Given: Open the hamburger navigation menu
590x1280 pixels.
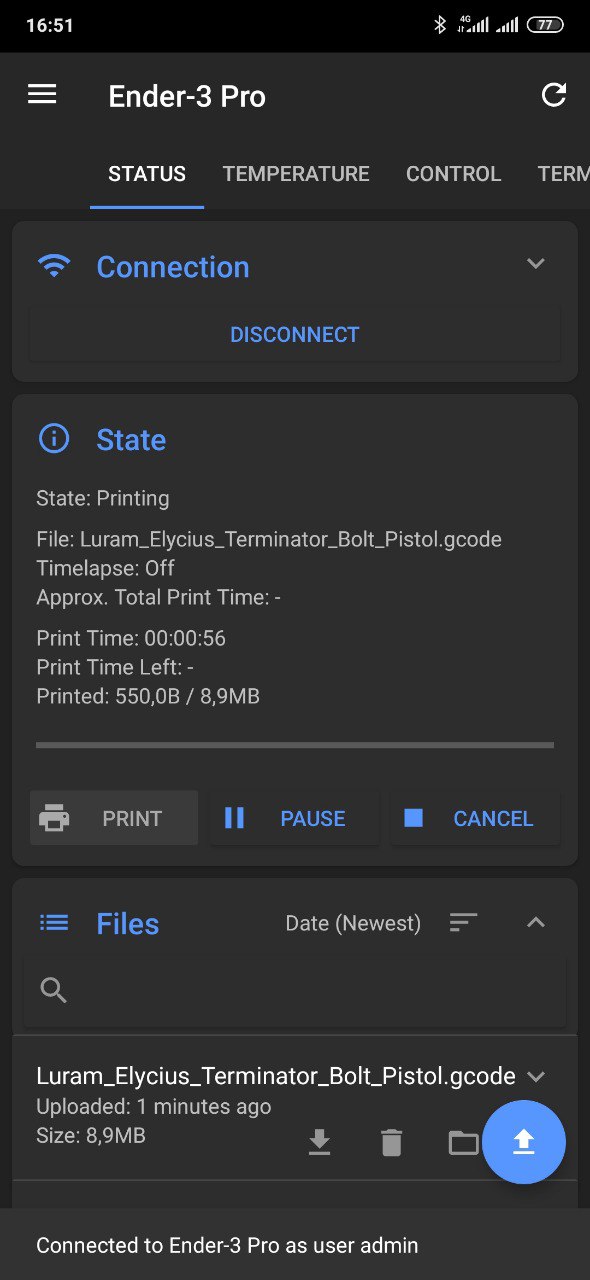Looking at the screenshot, I should click(42, 95).
